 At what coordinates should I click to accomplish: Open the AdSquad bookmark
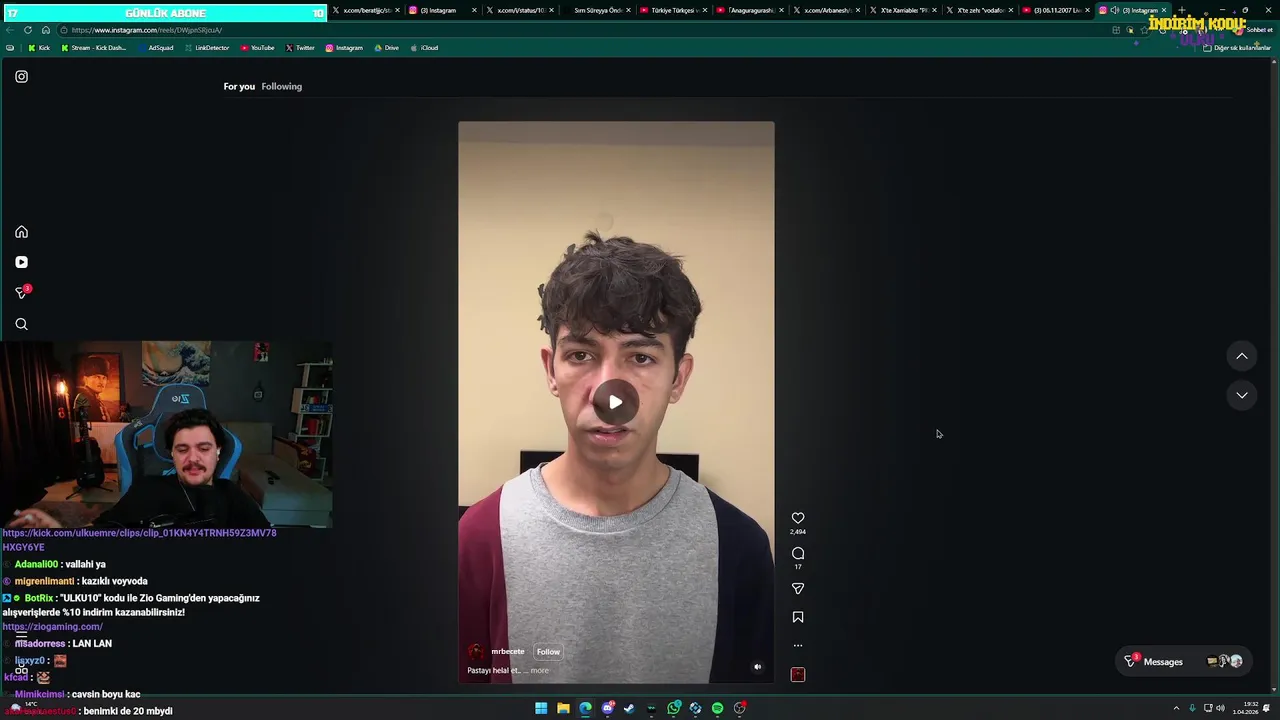coord(155,48)
